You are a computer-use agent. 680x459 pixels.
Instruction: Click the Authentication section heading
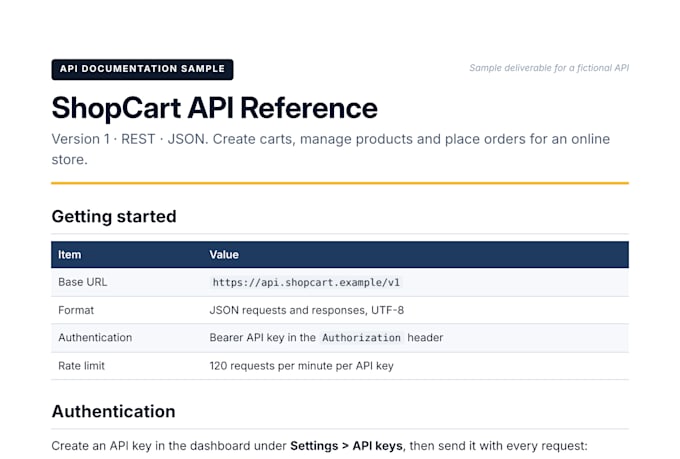114,411
